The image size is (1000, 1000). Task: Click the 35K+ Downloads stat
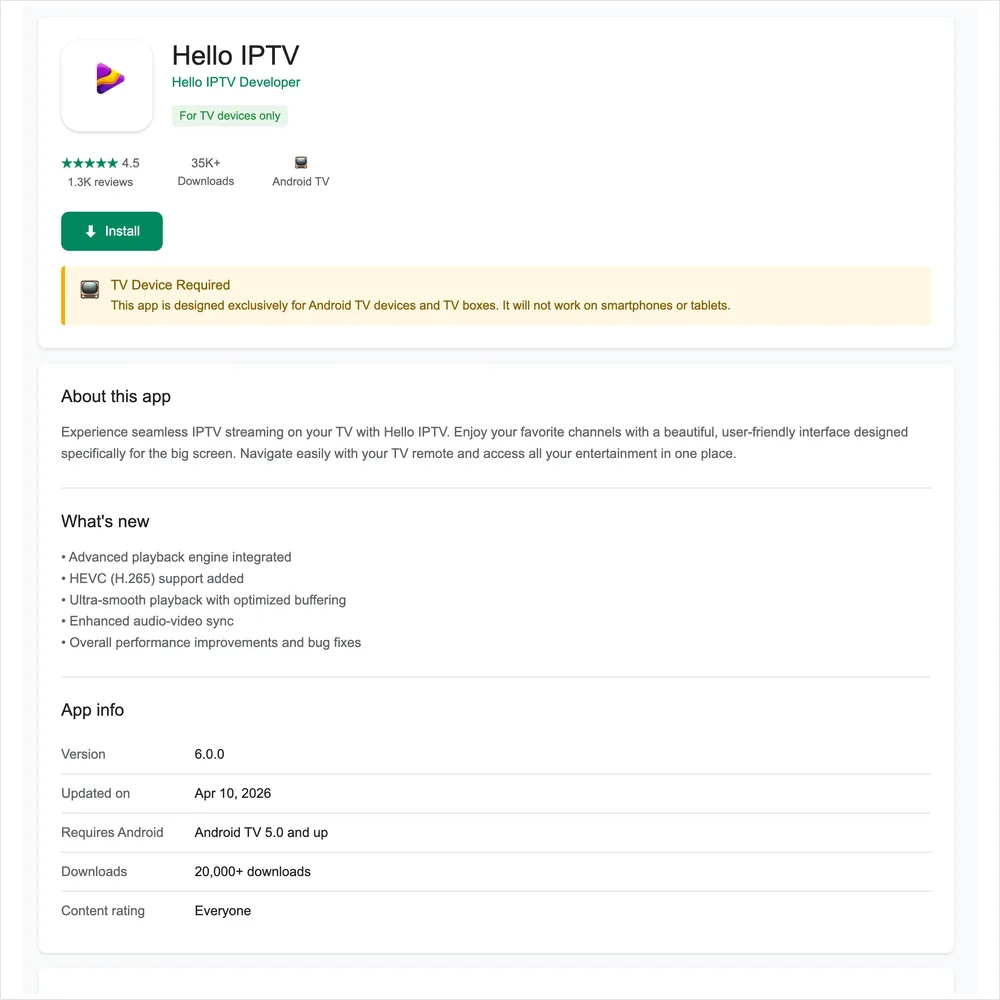(205, 172)
